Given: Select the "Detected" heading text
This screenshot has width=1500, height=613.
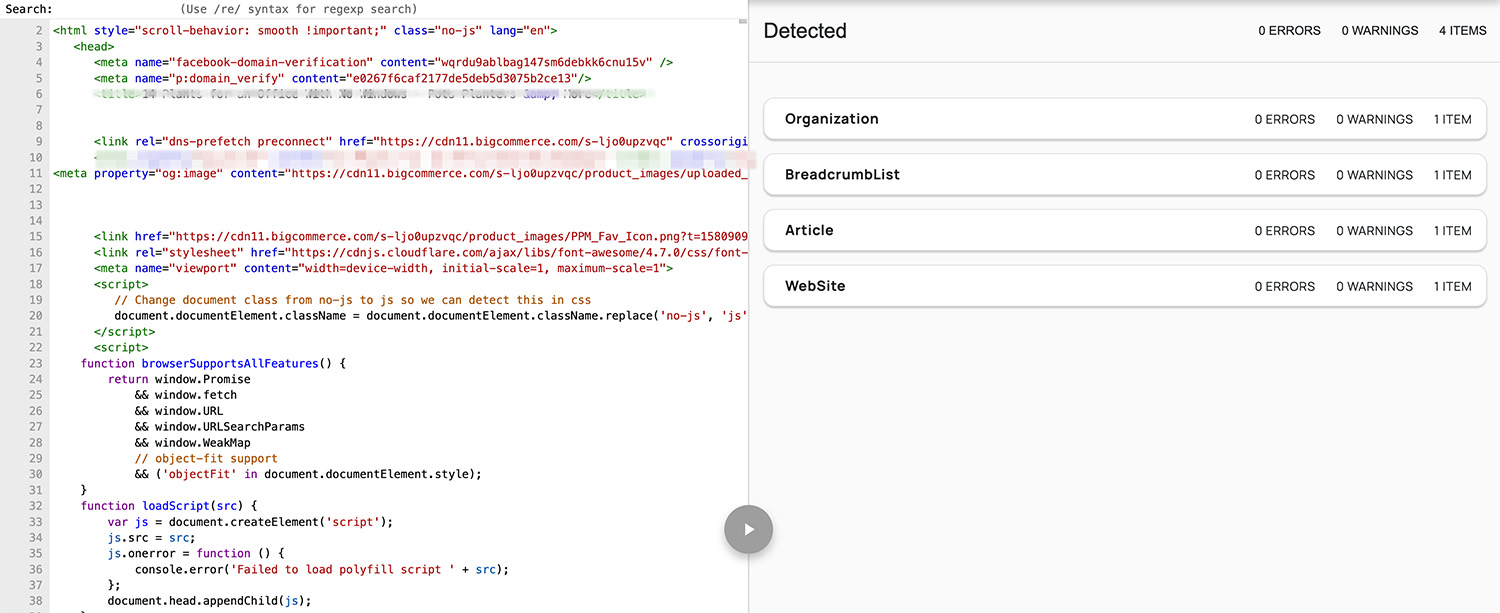Looking at the screenshot, I should coord(805,31).
